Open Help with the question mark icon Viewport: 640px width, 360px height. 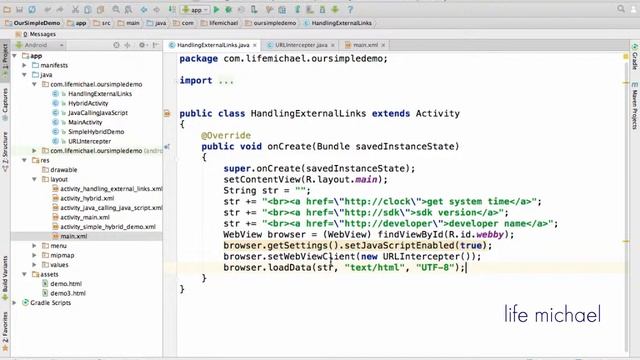(350, 9)
